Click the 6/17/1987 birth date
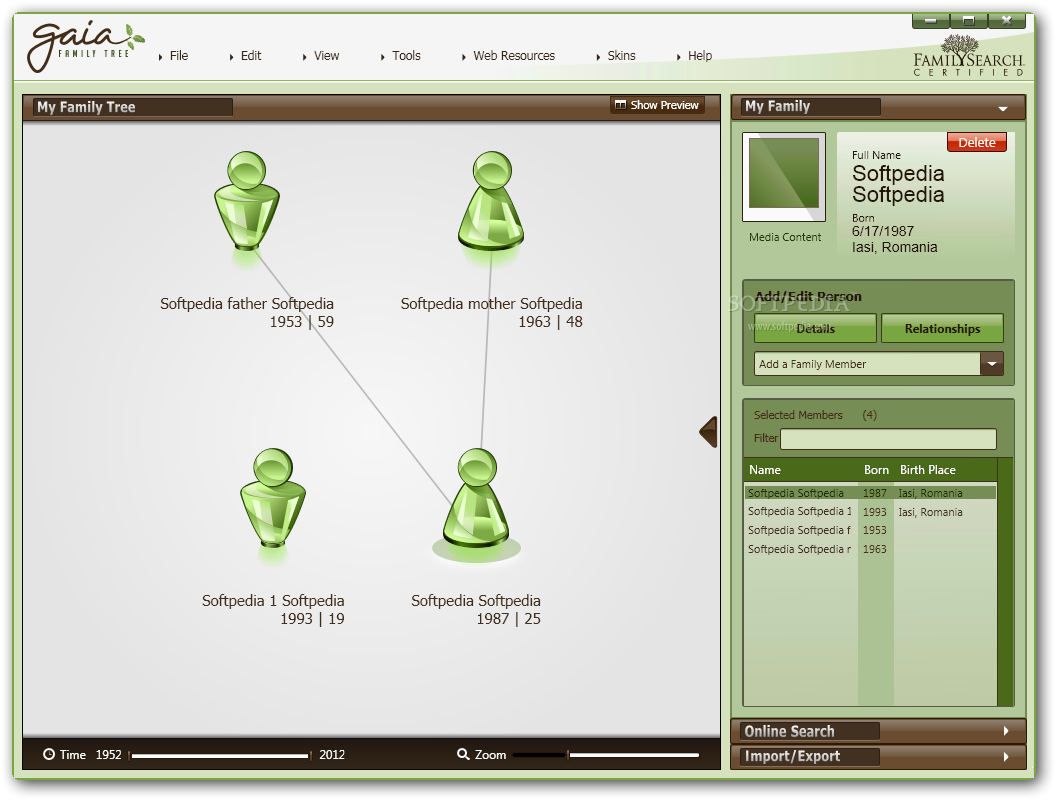 882,231
